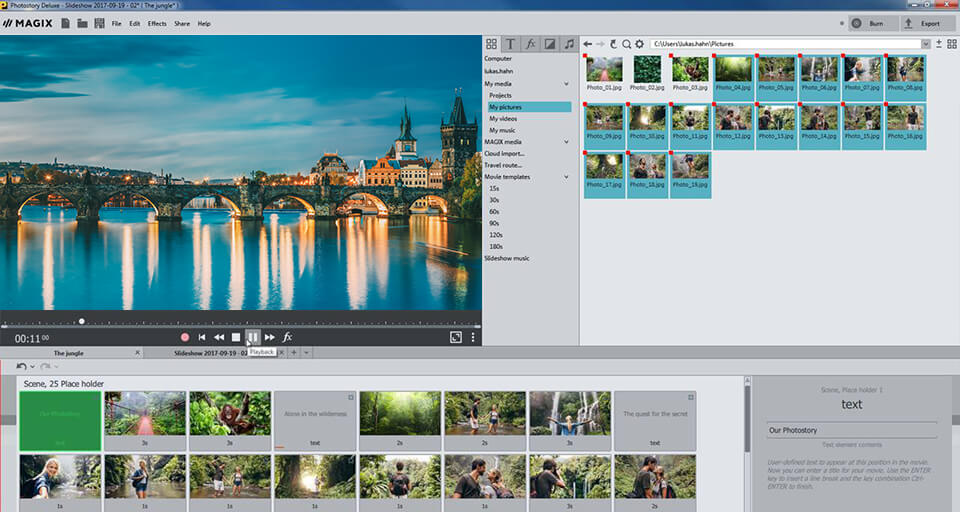Click the preview playhead position marker

[81, 321]
